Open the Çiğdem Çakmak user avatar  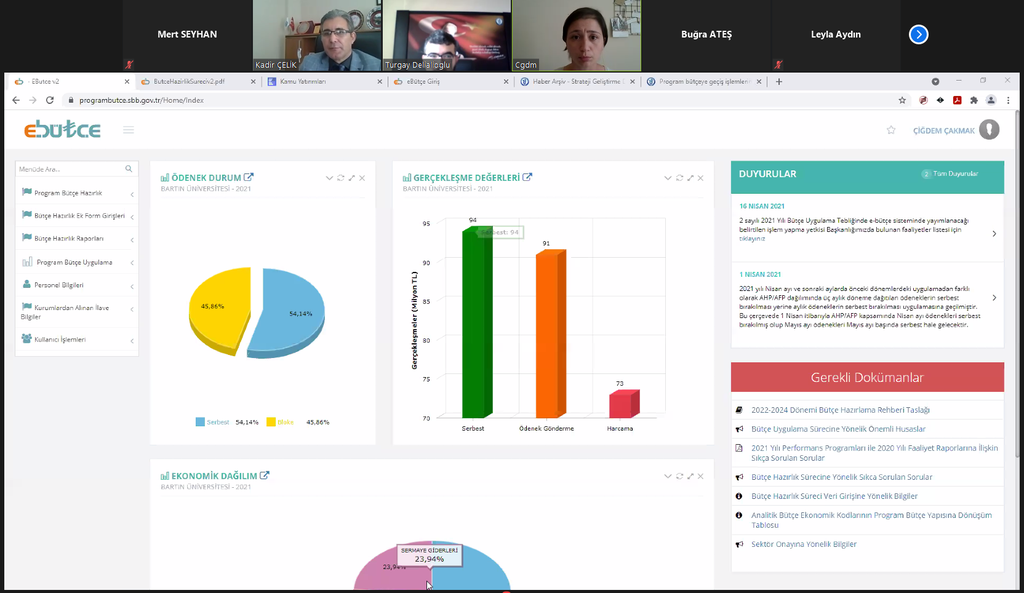[989, 130]
